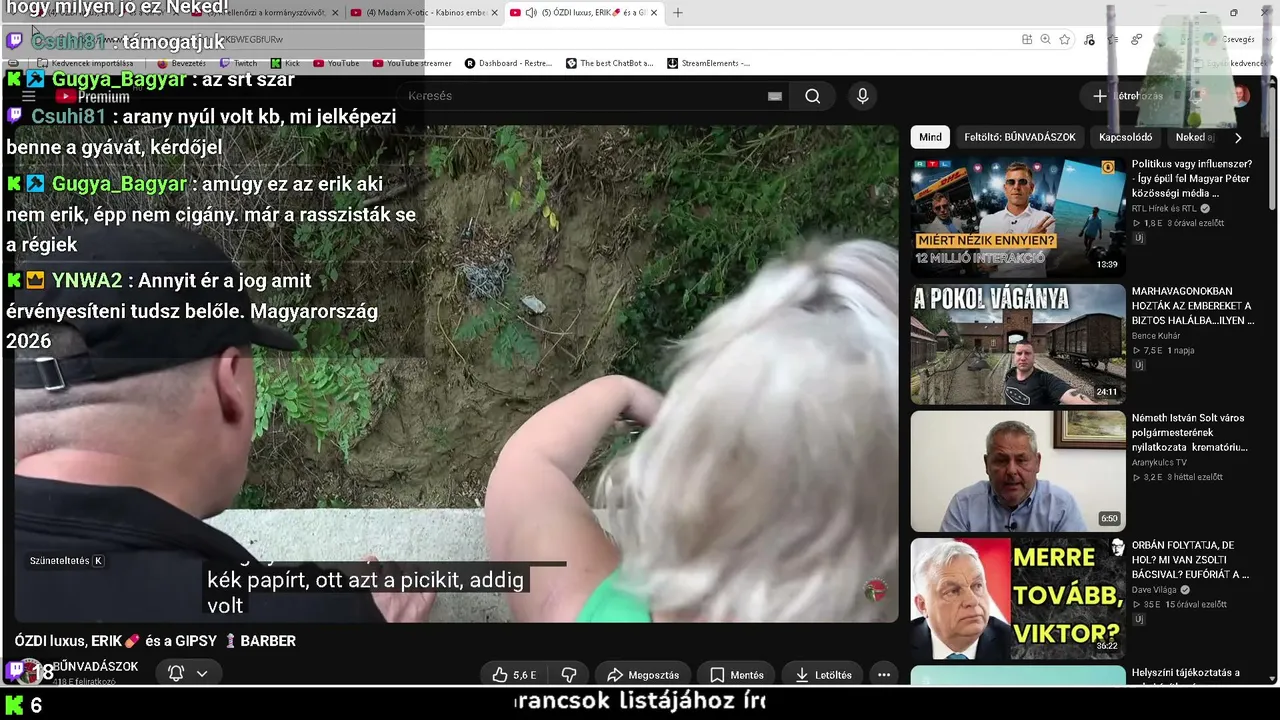
Task: Open 'Németh István Solt város polgármesterének' title
Action: pyautogui.click(x=1190, y=432)
